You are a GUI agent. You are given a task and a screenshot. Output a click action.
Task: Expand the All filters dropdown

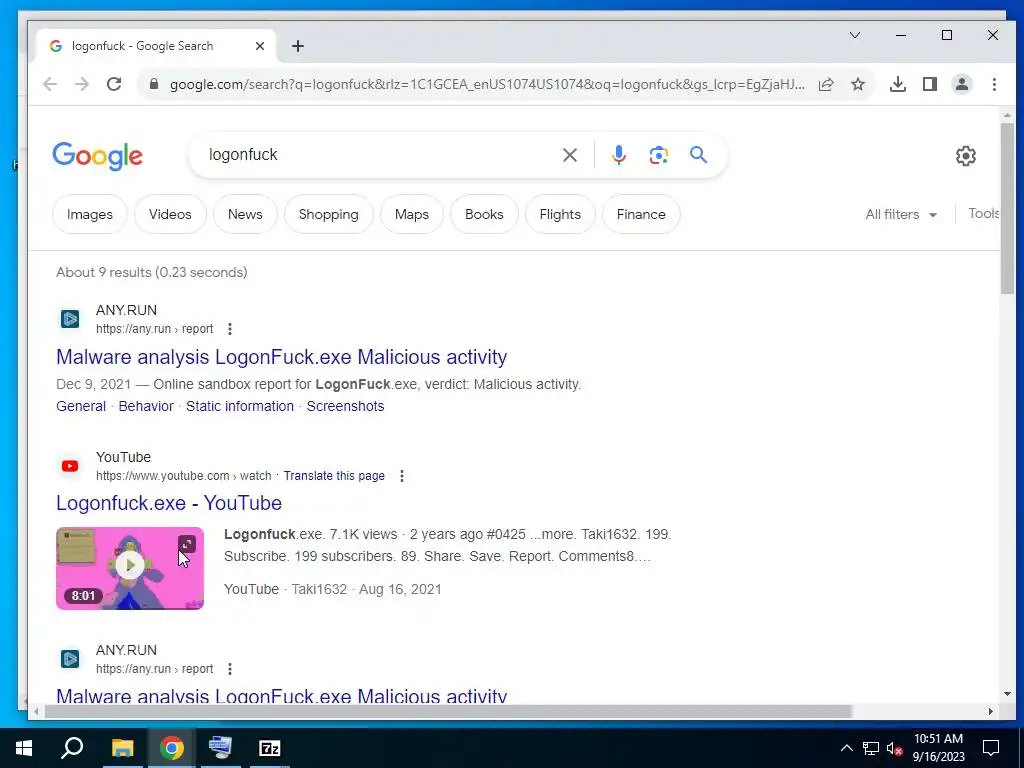coord(901,214)
